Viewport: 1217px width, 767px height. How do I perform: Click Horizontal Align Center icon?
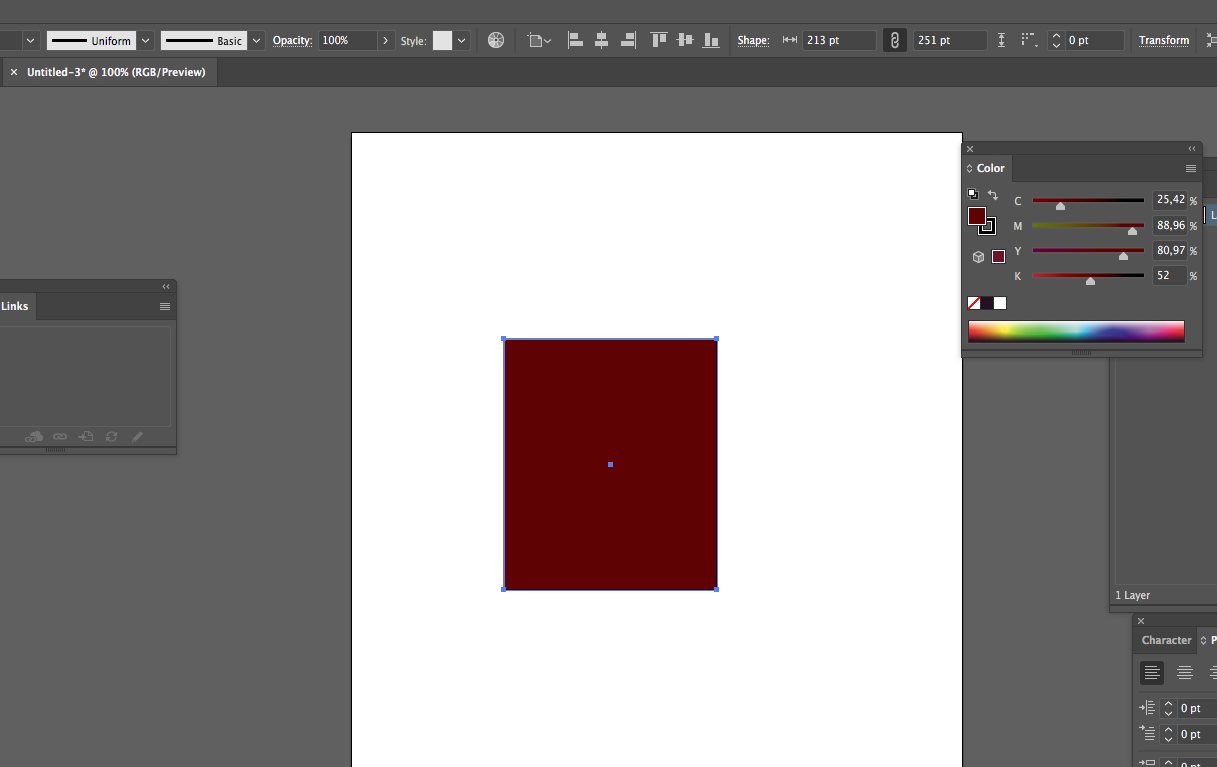[601, 40]
